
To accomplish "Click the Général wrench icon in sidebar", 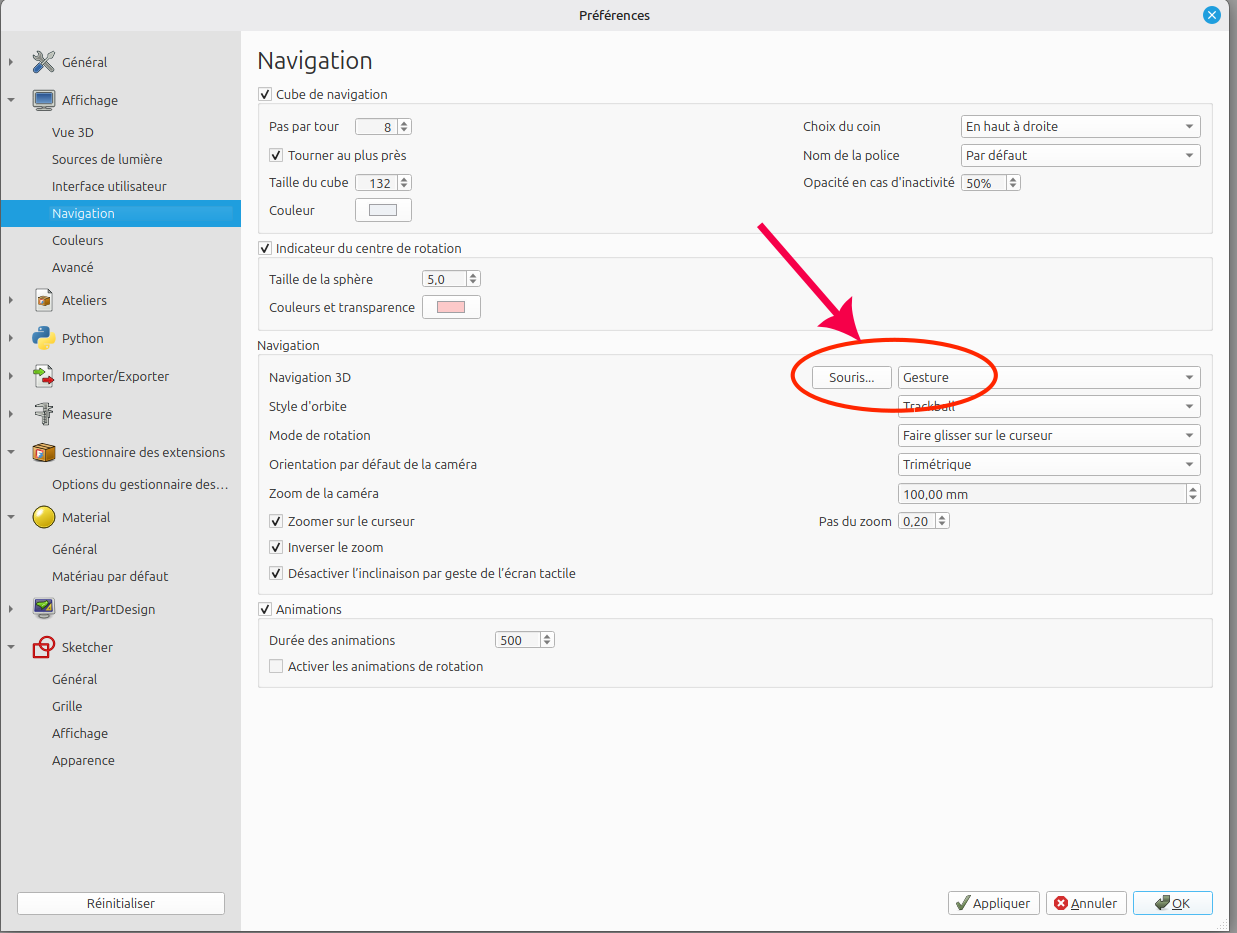I will (43, 62).
